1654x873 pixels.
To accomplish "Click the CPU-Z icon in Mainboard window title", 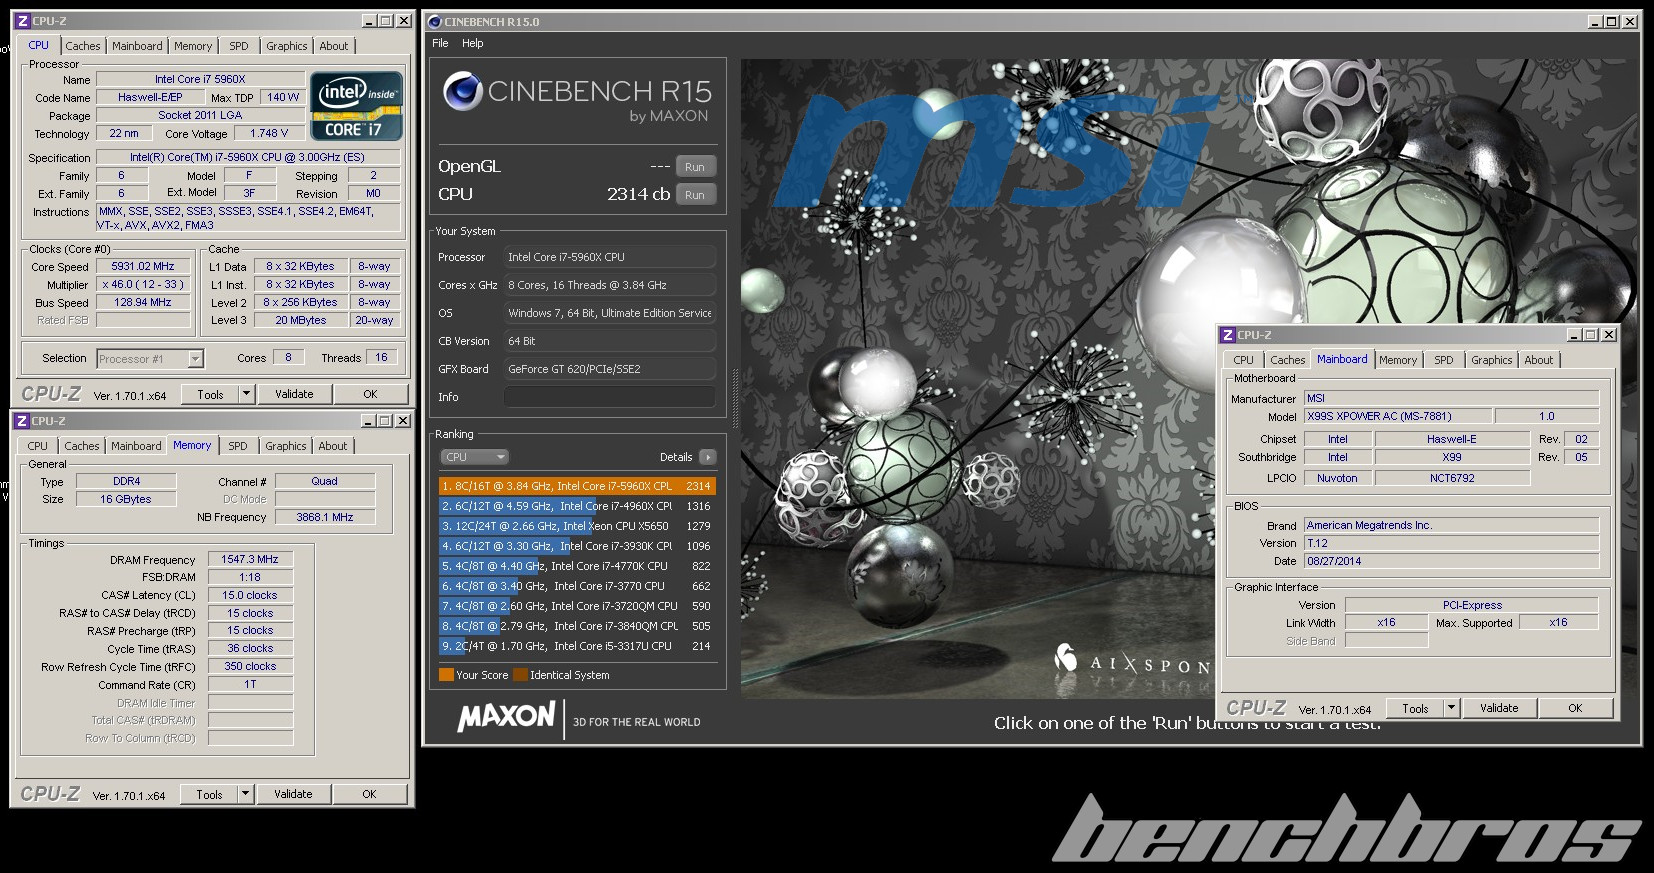I will tap(1228, 335).
